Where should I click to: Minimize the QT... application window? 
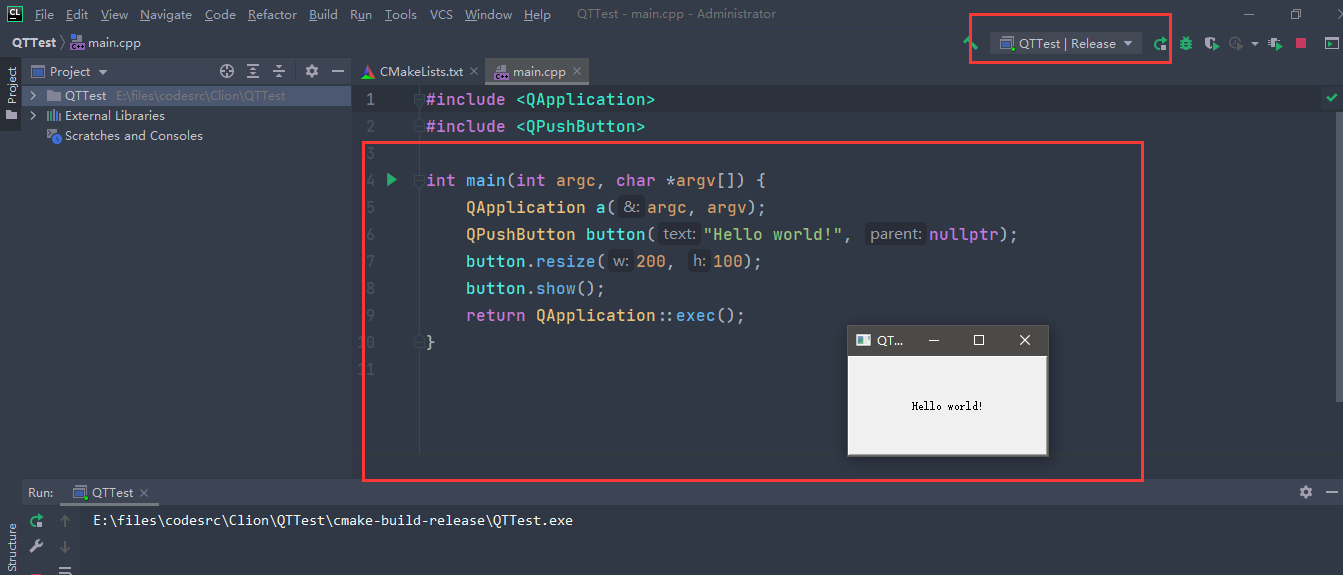(934, 340)
